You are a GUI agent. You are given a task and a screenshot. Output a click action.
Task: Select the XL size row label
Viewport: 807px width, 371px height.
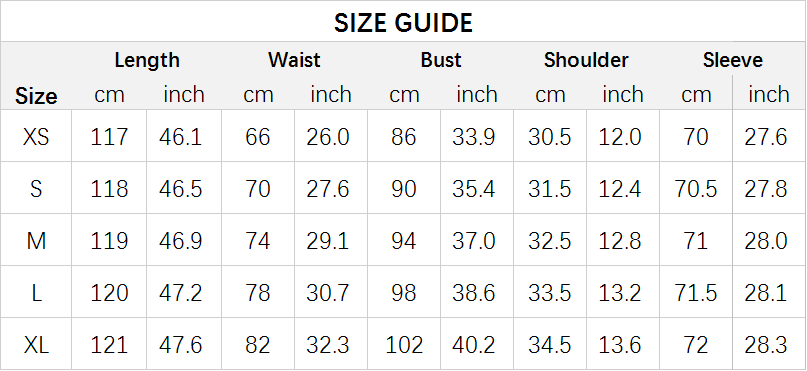pyautogui.click(x=36, y=345)
